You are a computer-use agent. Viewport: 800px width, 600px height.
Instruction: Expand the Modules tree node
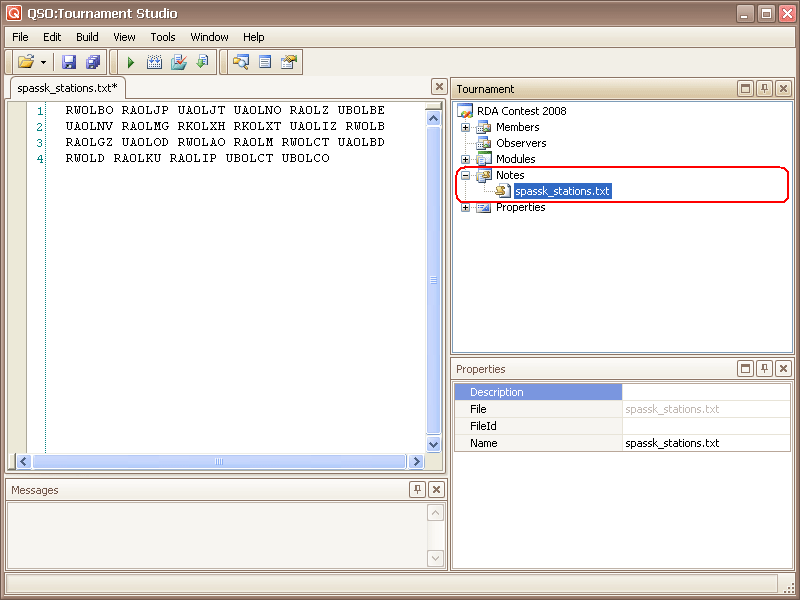click(x=465, y=159)
